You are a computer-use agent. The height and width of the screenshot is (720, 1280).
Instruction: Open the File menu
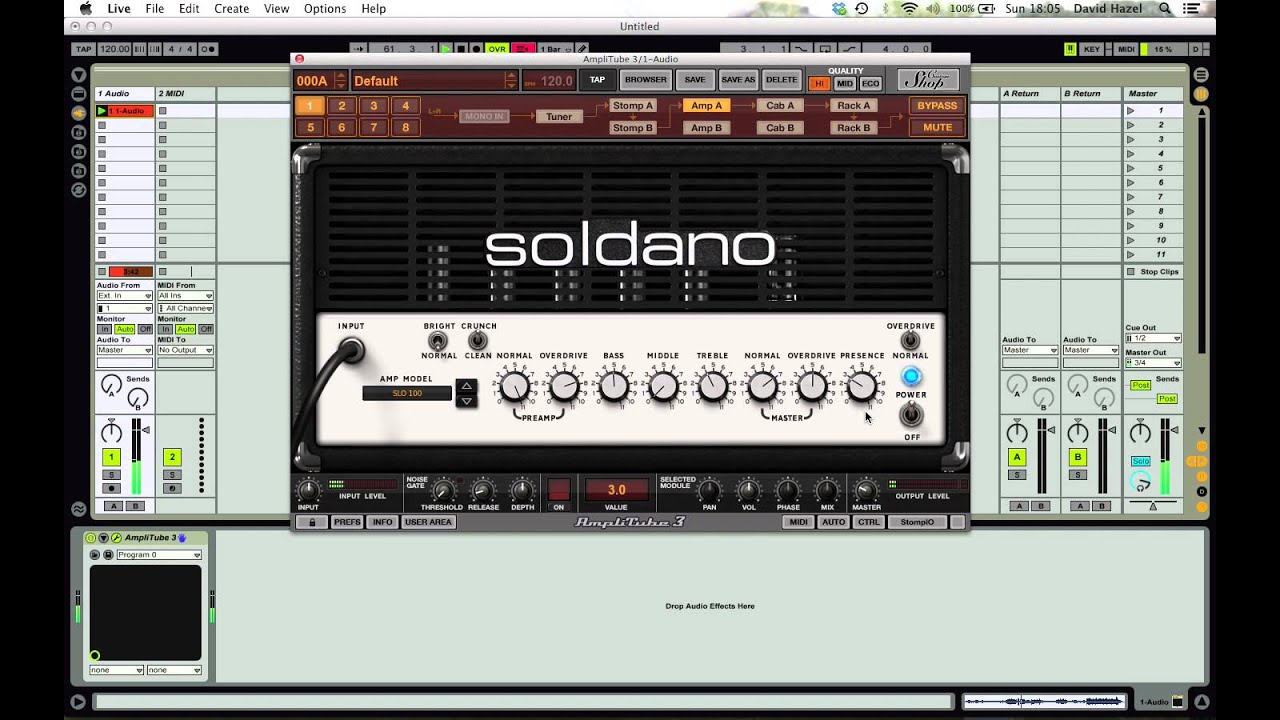click(154, 8)
